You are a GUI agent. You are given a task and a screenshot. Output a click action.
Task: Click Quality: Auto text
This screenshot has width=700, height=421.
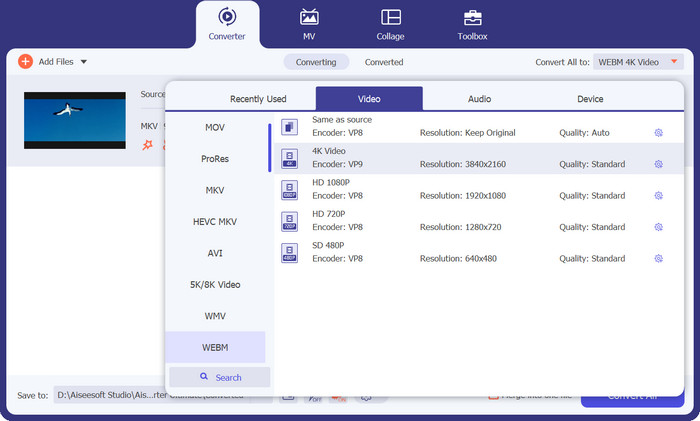584,133
